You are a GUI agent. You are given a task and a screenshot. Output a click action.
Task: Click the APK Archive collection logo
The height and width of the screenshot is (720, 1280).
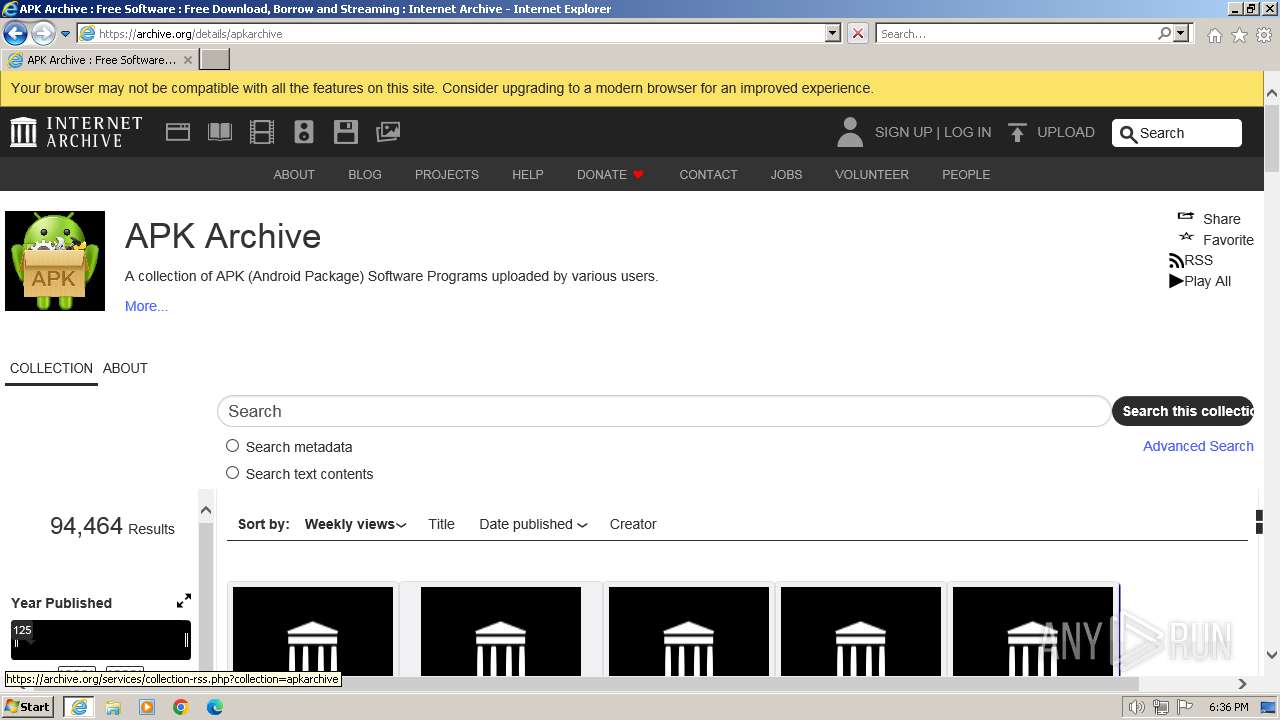55,261
